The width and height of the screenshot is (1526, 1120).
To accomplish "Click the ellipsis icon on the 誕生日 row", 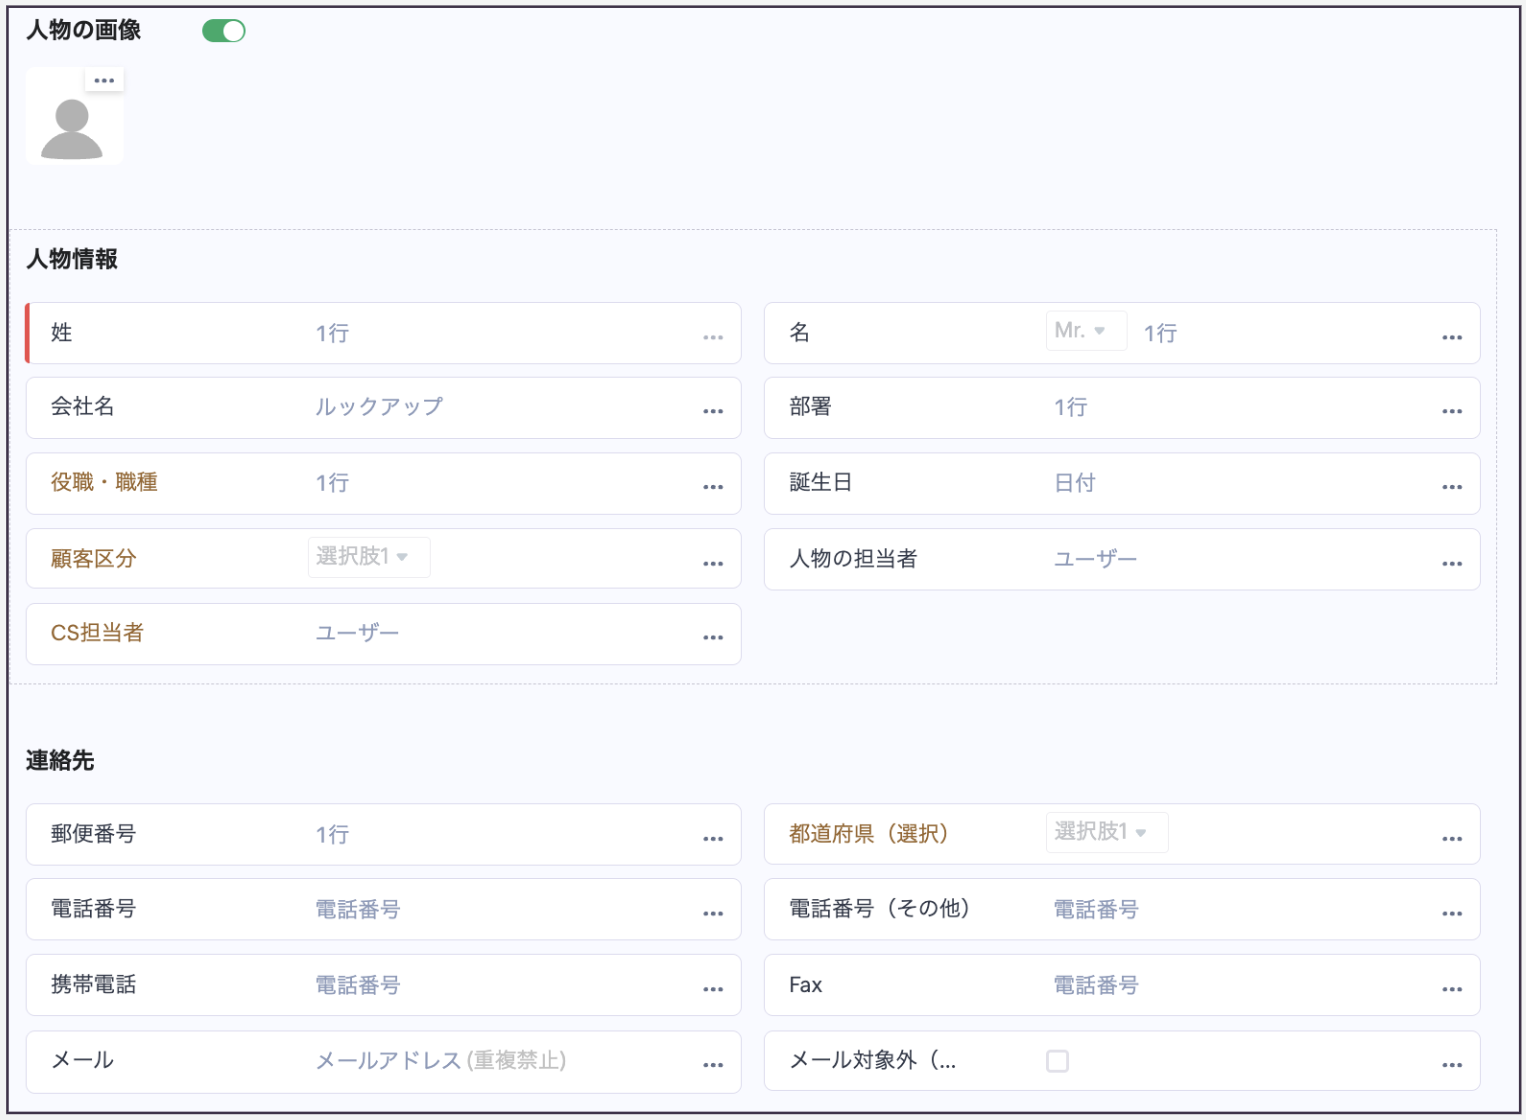I will [1452, 487].
